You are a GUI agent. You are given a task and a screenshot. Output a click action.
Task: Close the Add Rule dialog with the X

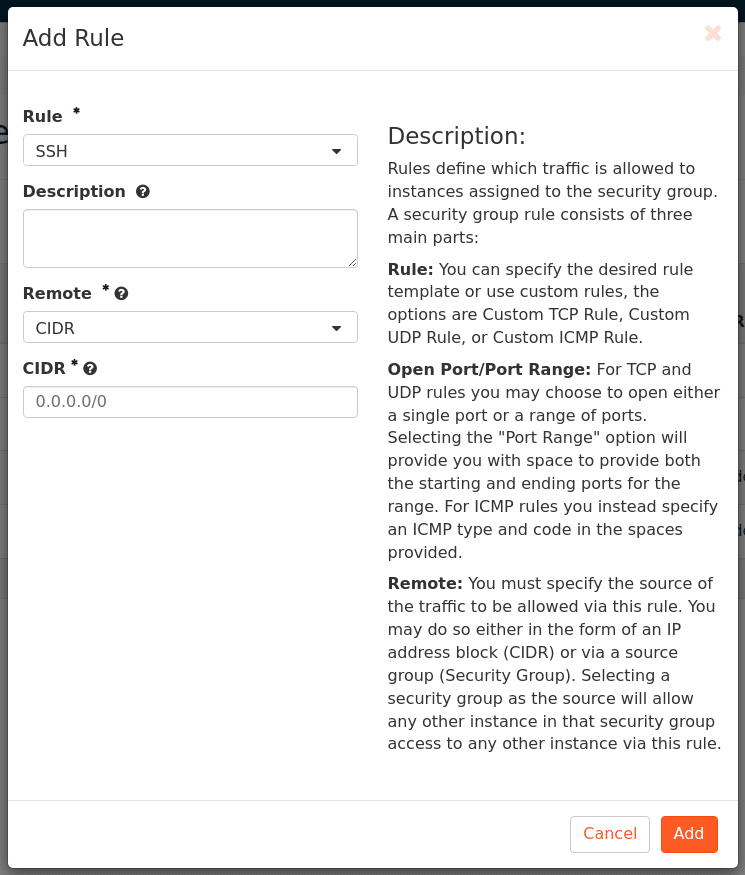pos(713,33)
